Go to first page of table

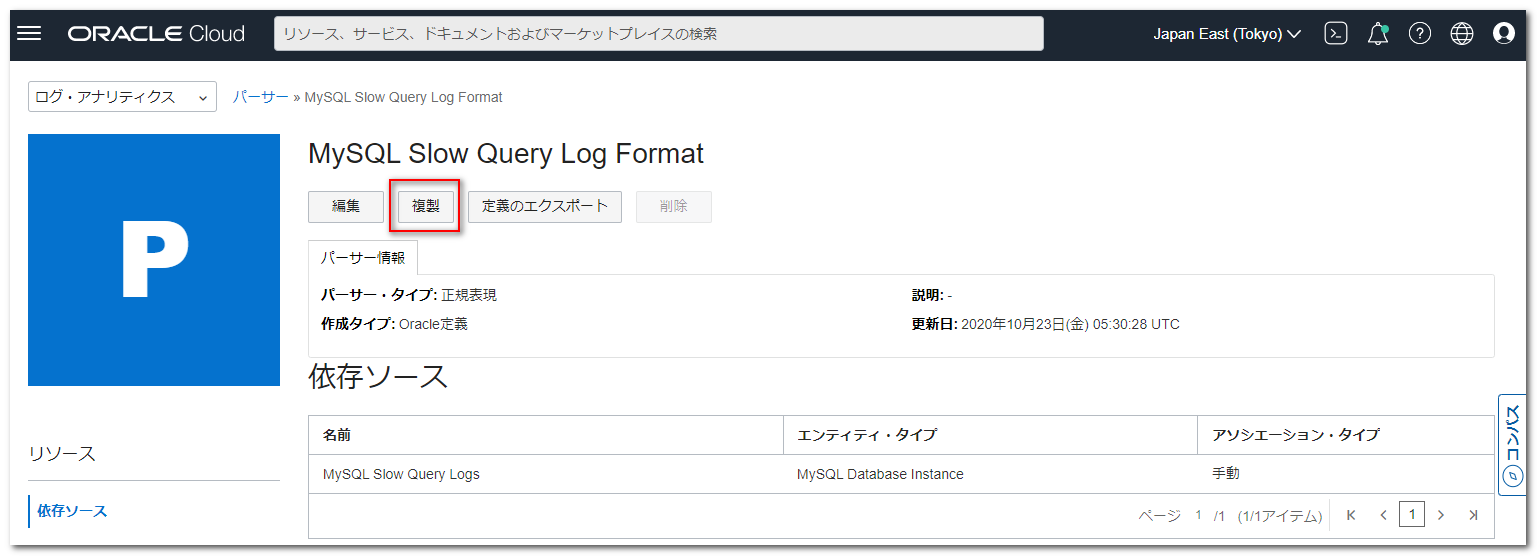click(x=1351, y=515)
